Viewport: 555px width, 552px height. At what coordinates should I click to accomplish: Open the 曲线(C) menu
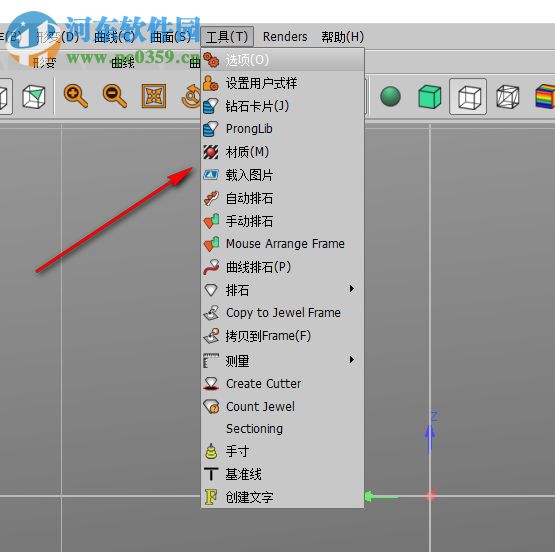(x=115, y=36)
